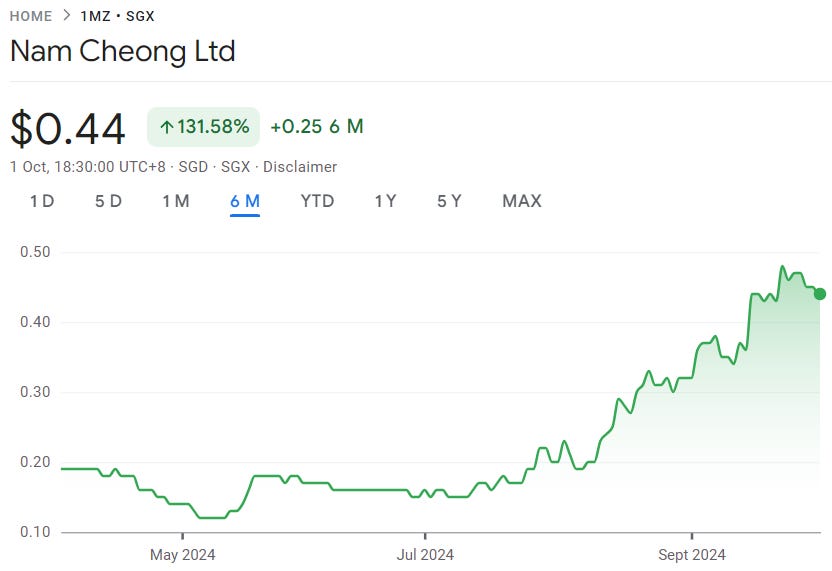This screenshot has width=832, height=571.
Task: Click the 1 Oct, 18:30:00 UTC+8 timestamp
Action: click(88, 167)
